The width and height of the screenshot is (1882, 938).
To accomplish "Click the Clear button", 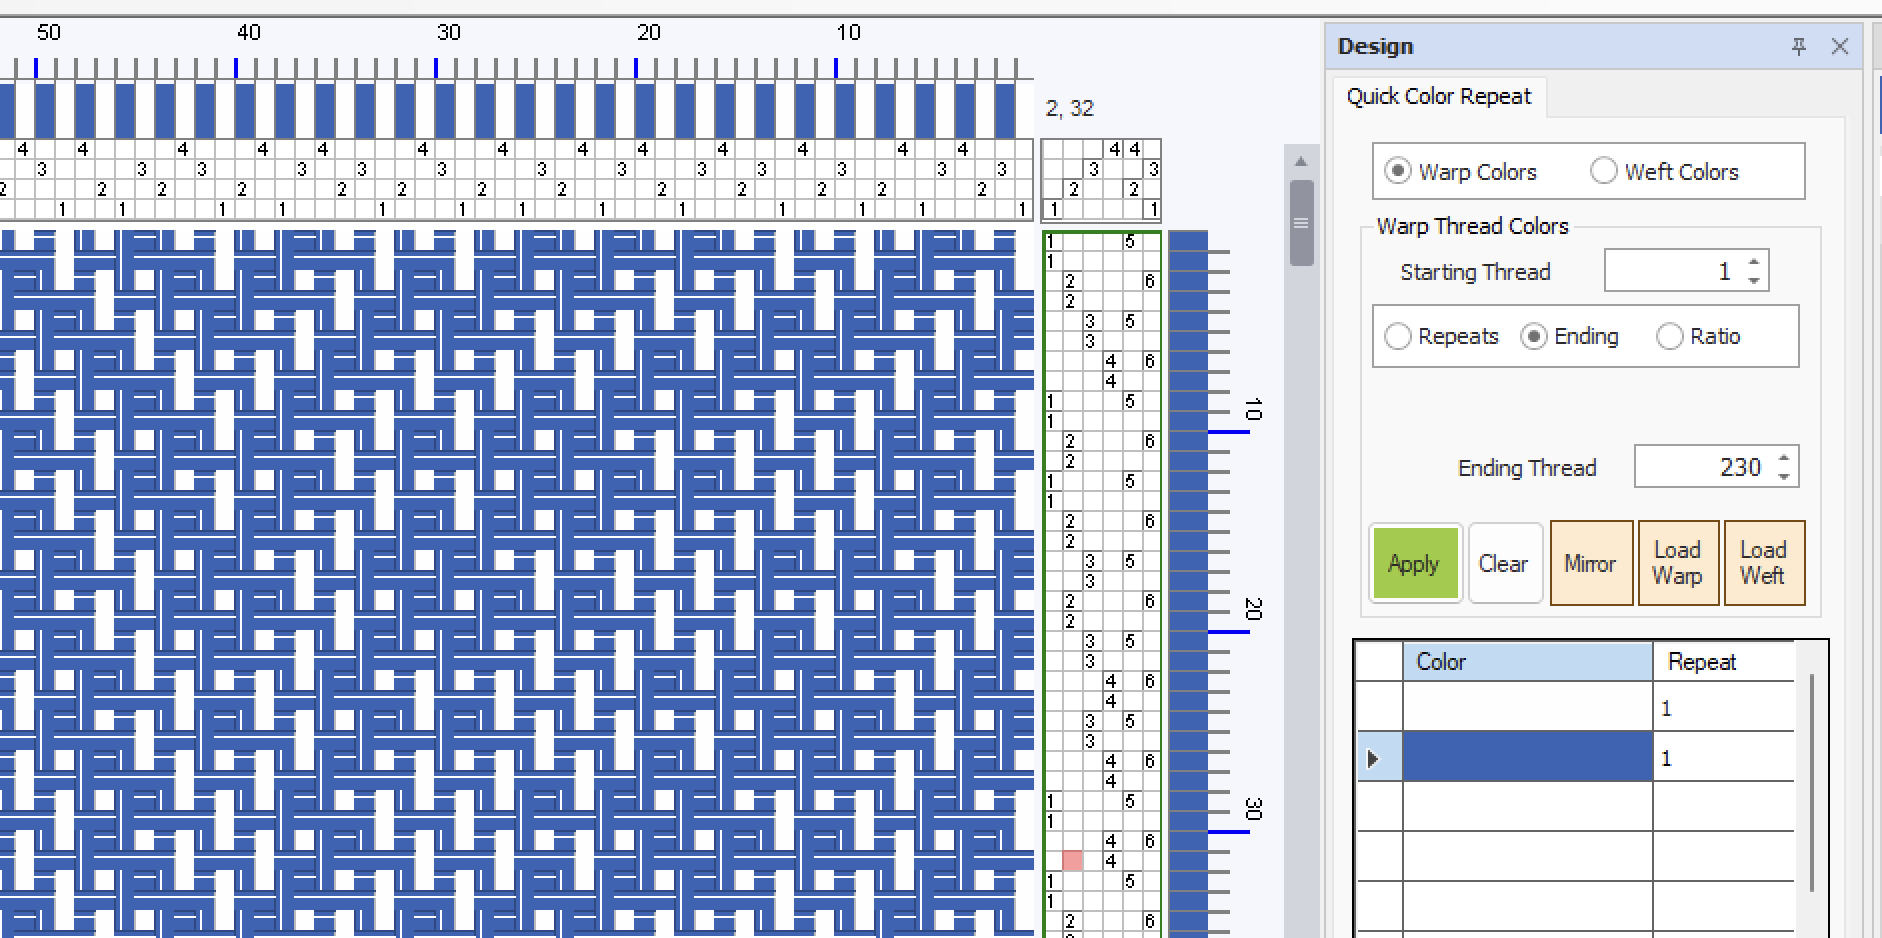I will coord(1504,564).
